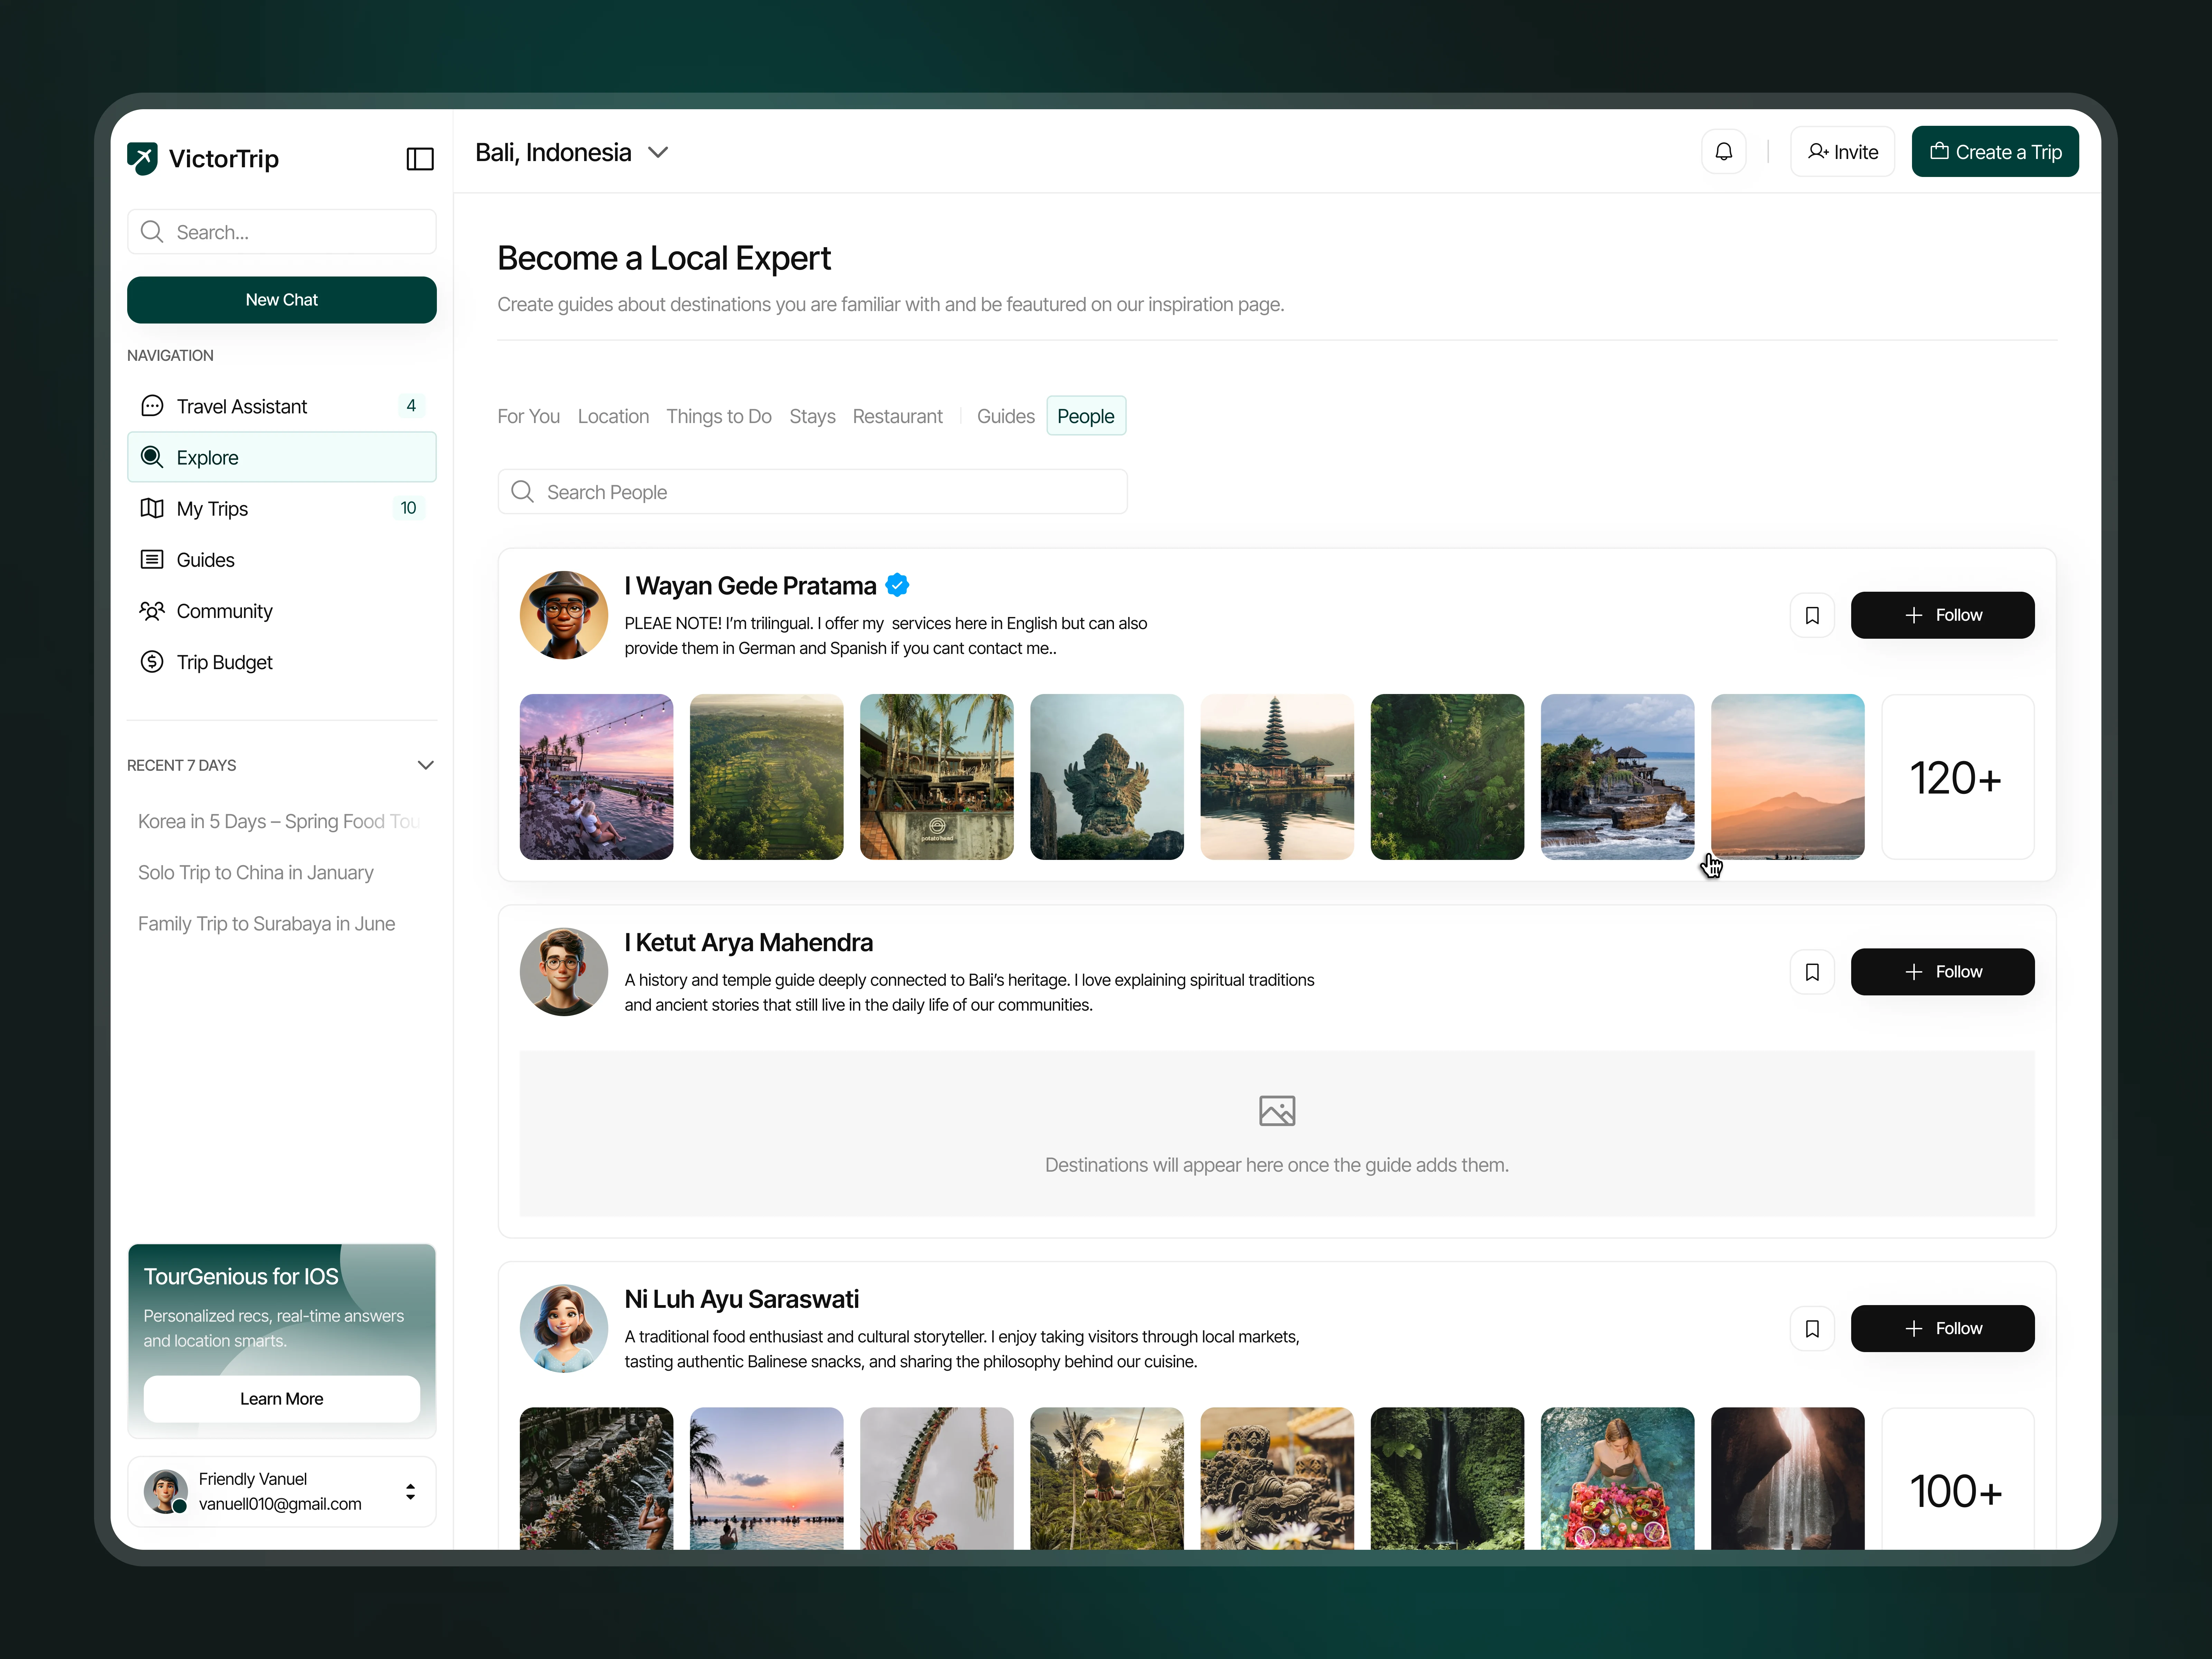Go to Explore in the navigation
Screen dimensions: 2212x1659
[x=282, y=457]
